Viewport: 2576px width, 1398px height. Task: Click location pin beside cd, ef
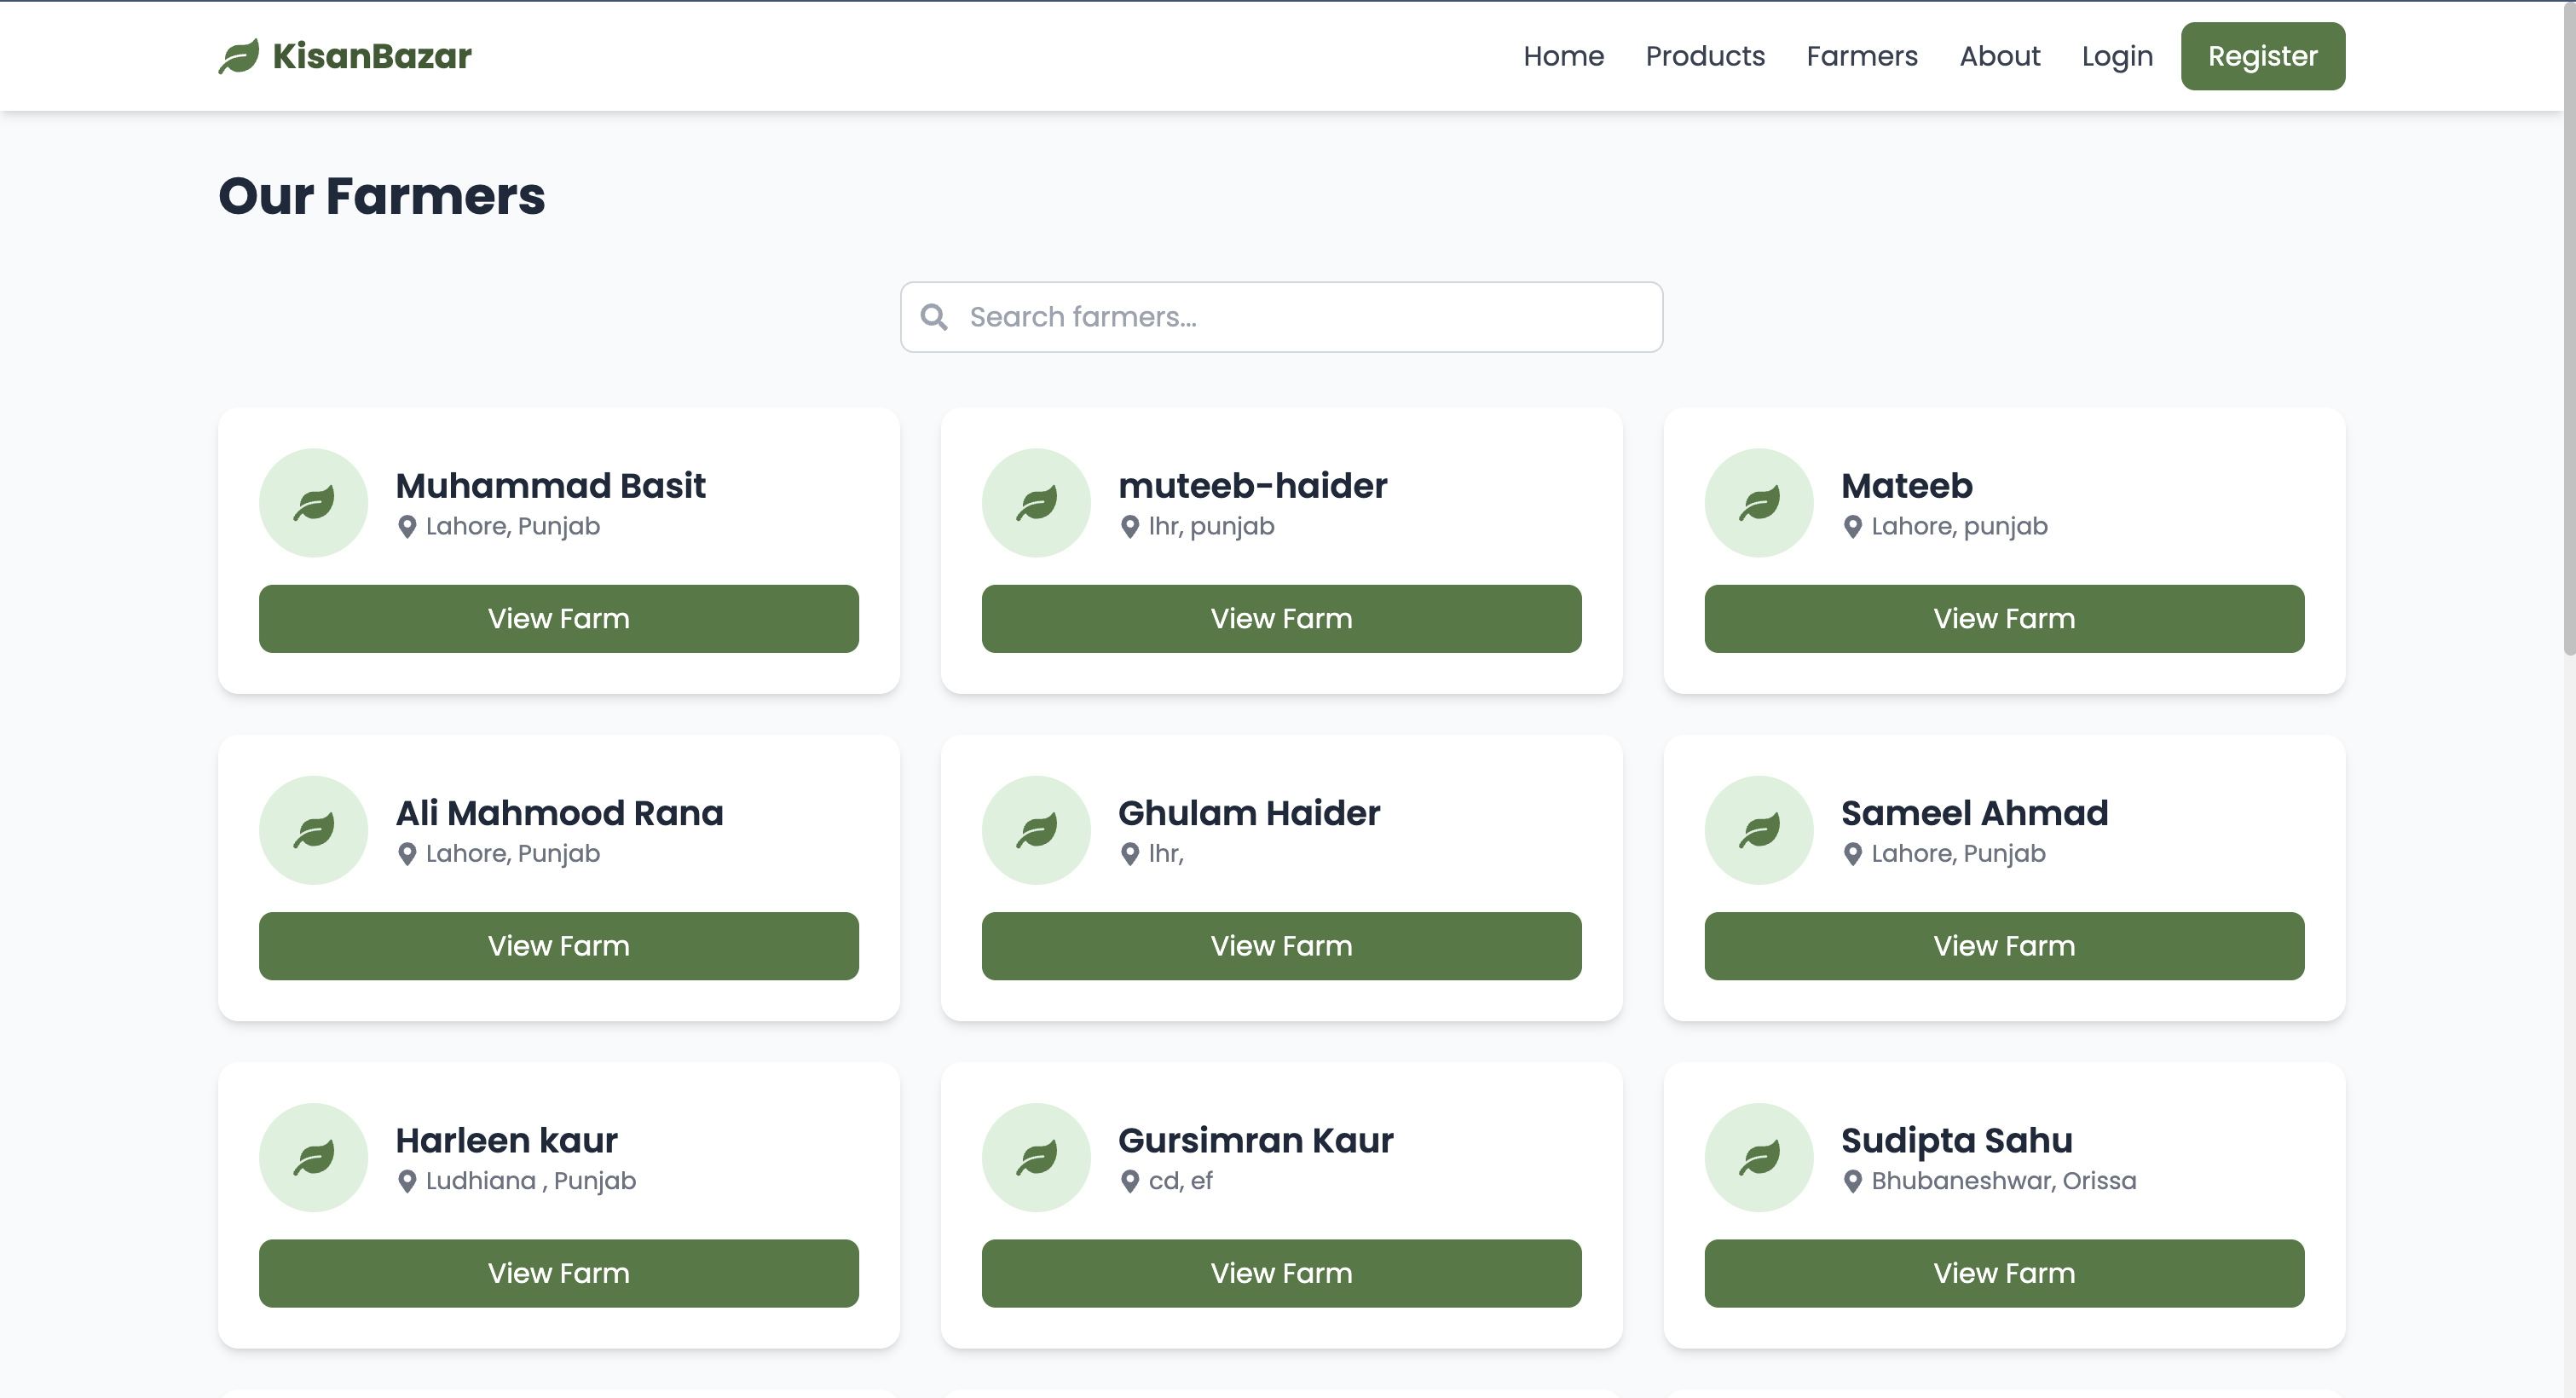click(x=1130, y=1181)
